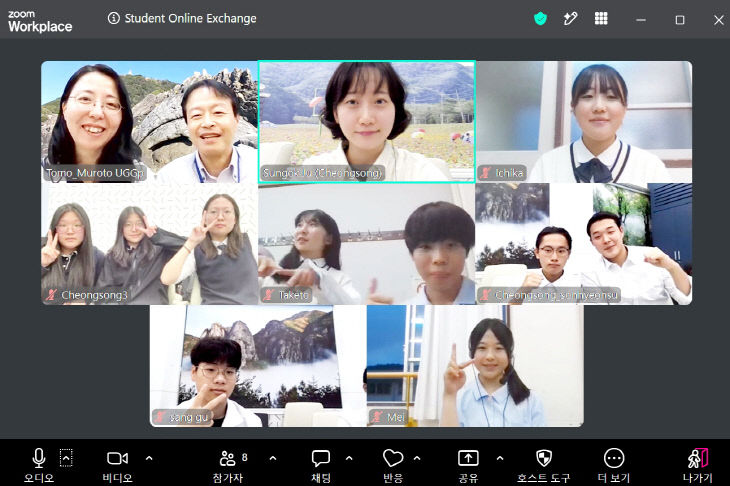Image resolution: width=730 pixels, height=486 pixels.
Task: Leave the meeting (나가기)
Action: (697, 465)
